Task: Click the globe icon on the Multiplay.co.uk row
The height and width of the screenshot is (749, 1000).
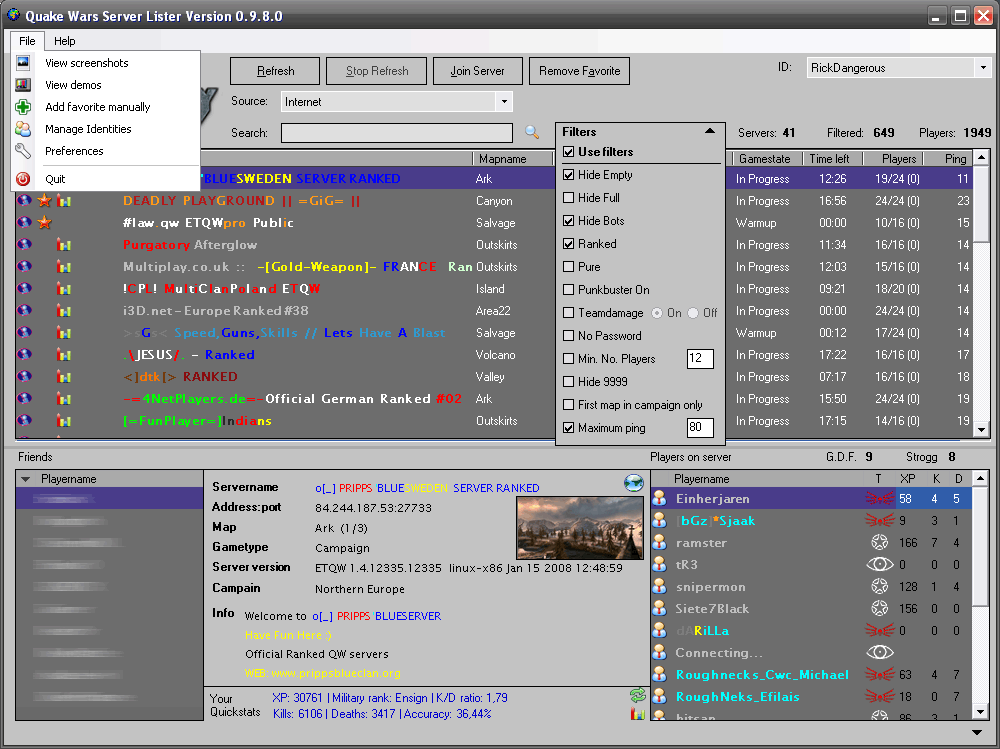Action: [24, 267]
